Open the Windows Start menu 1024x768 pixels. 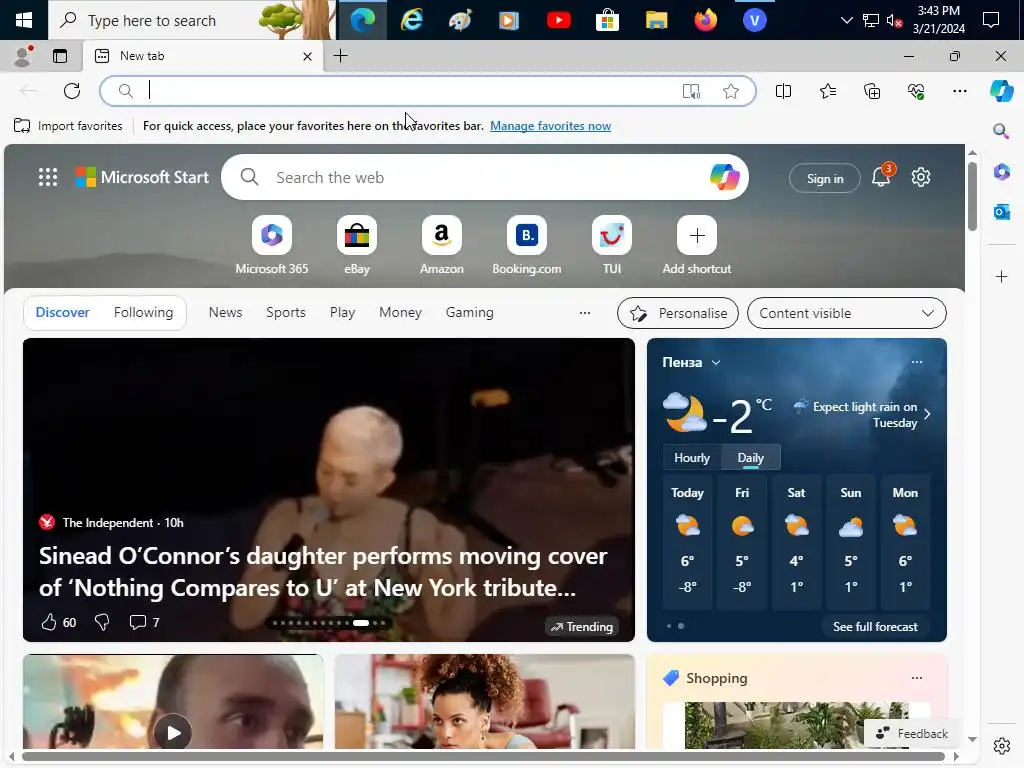[x=24, y=20]
